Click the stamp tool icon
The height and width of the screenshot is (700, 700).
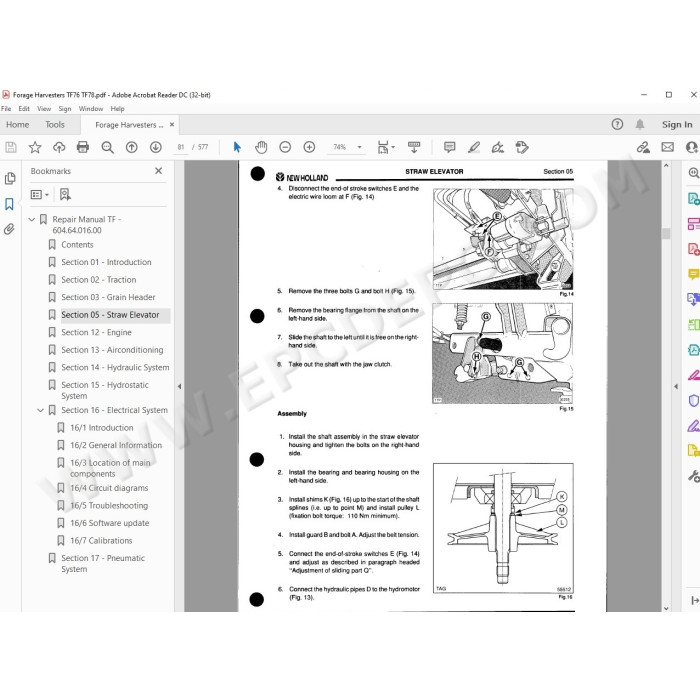point(521,147)
